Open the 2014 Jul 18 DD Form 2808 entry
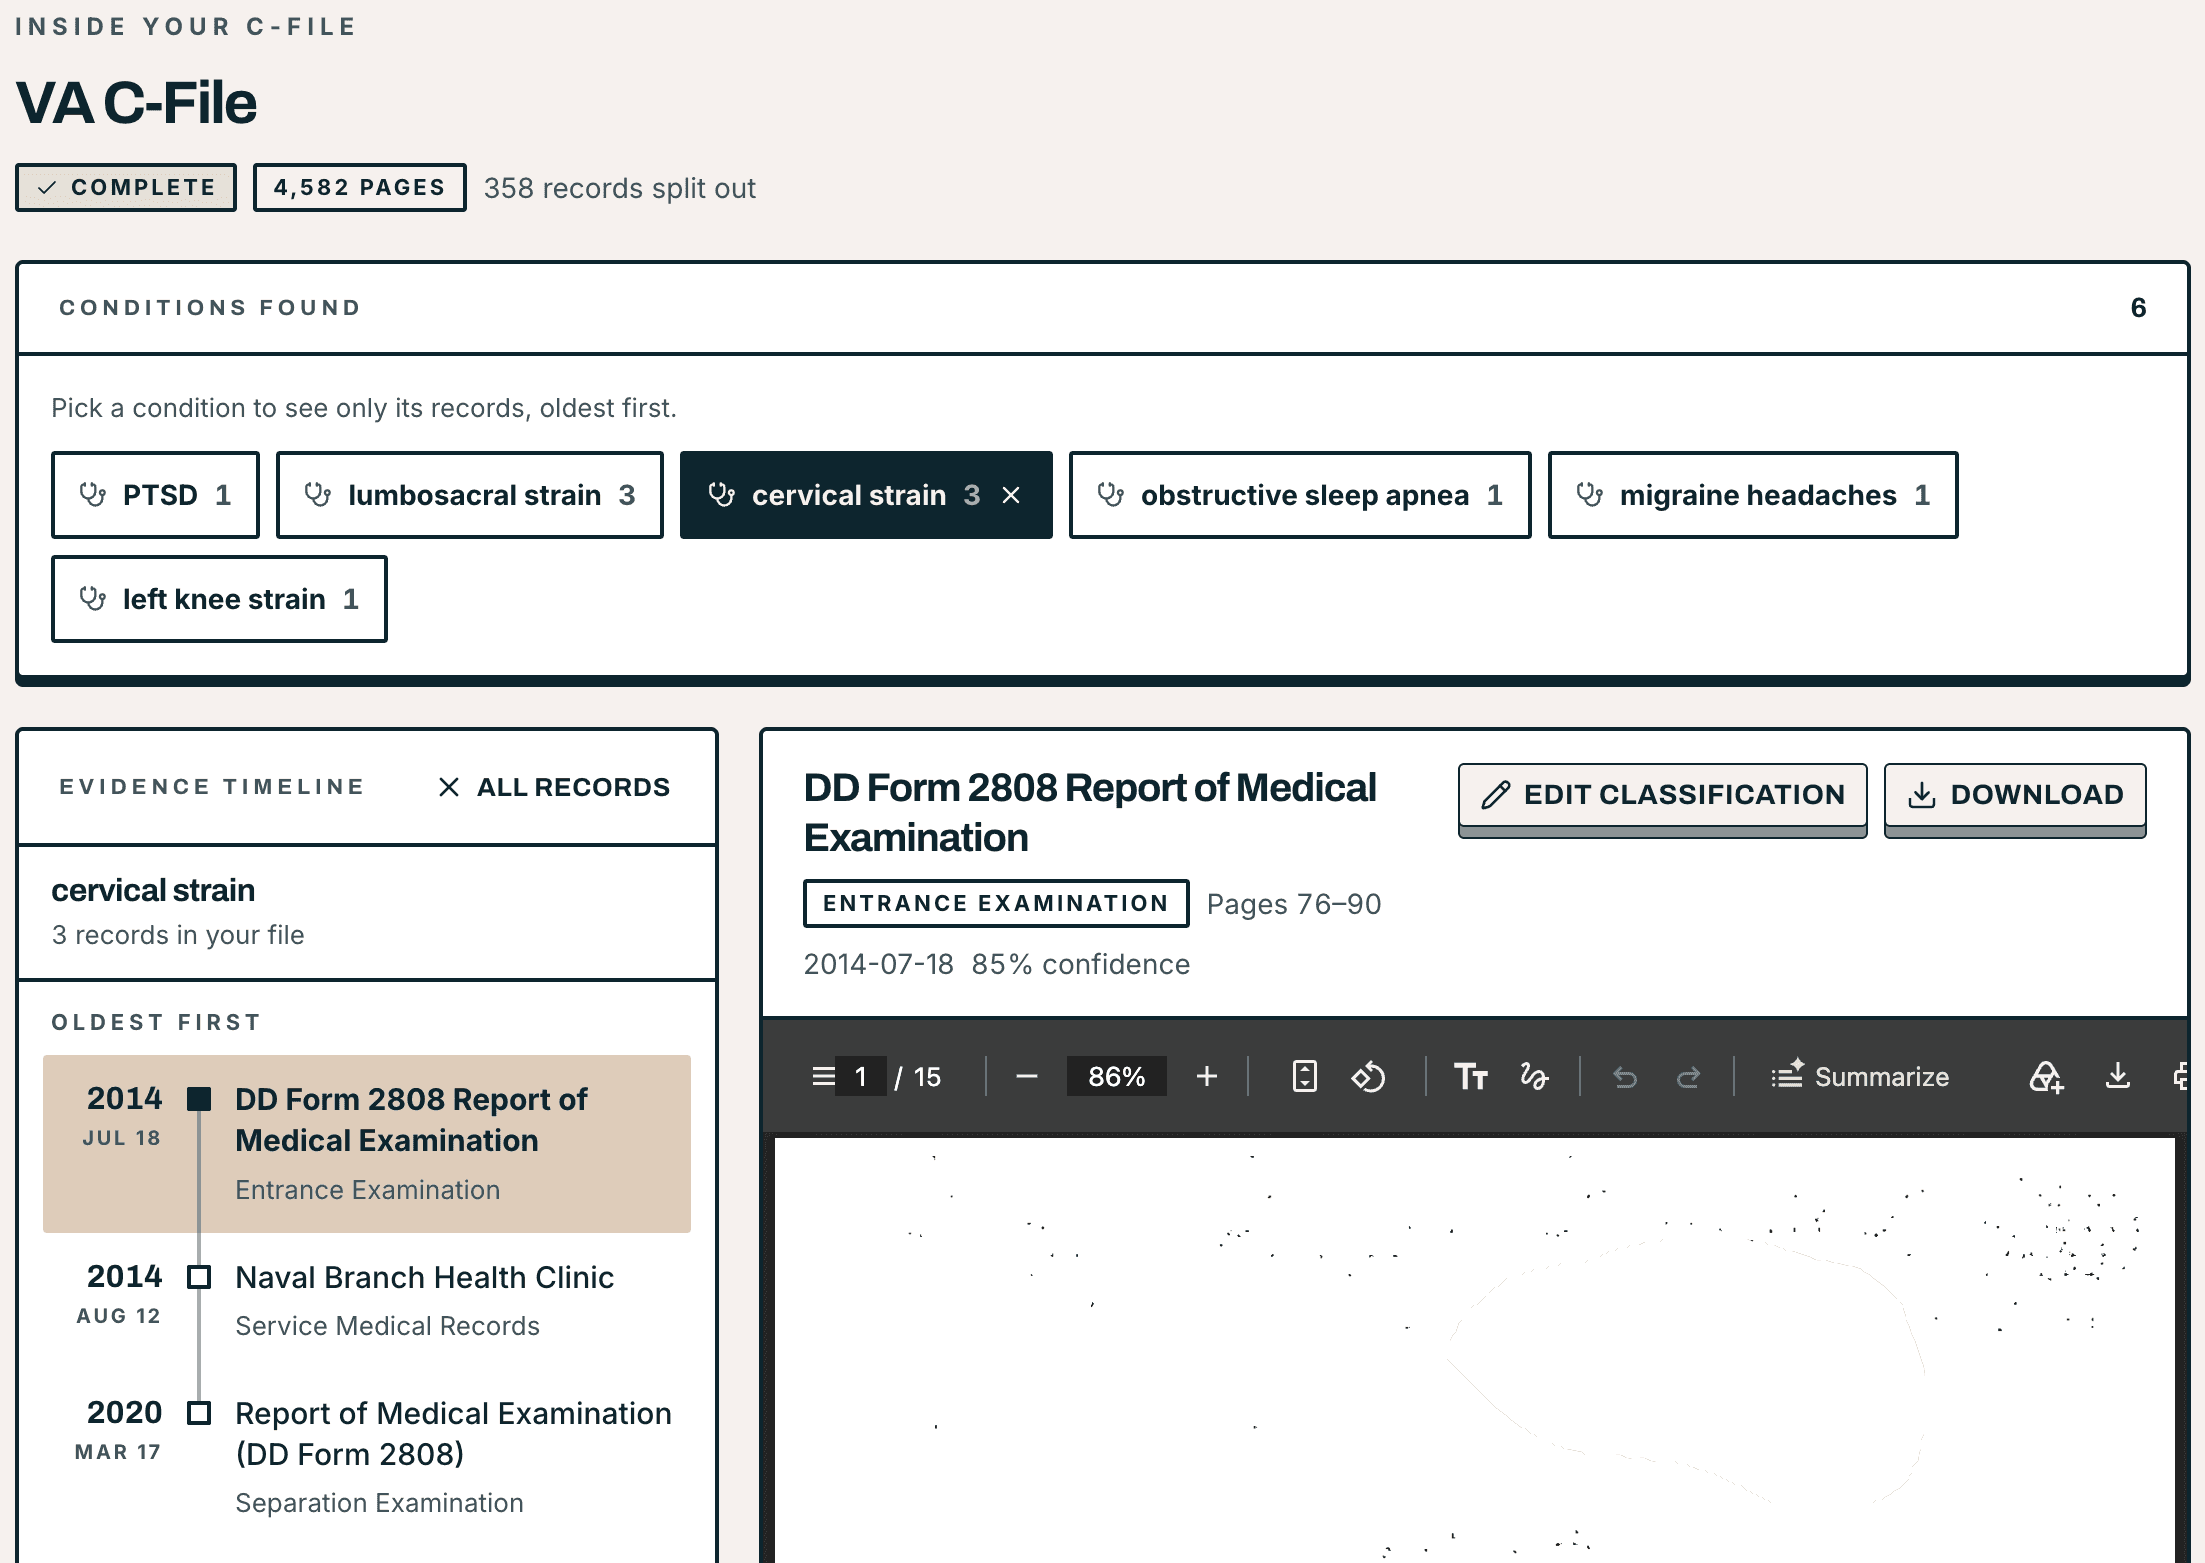This screenshot has width=2205, height=1563. (367, 1144)
